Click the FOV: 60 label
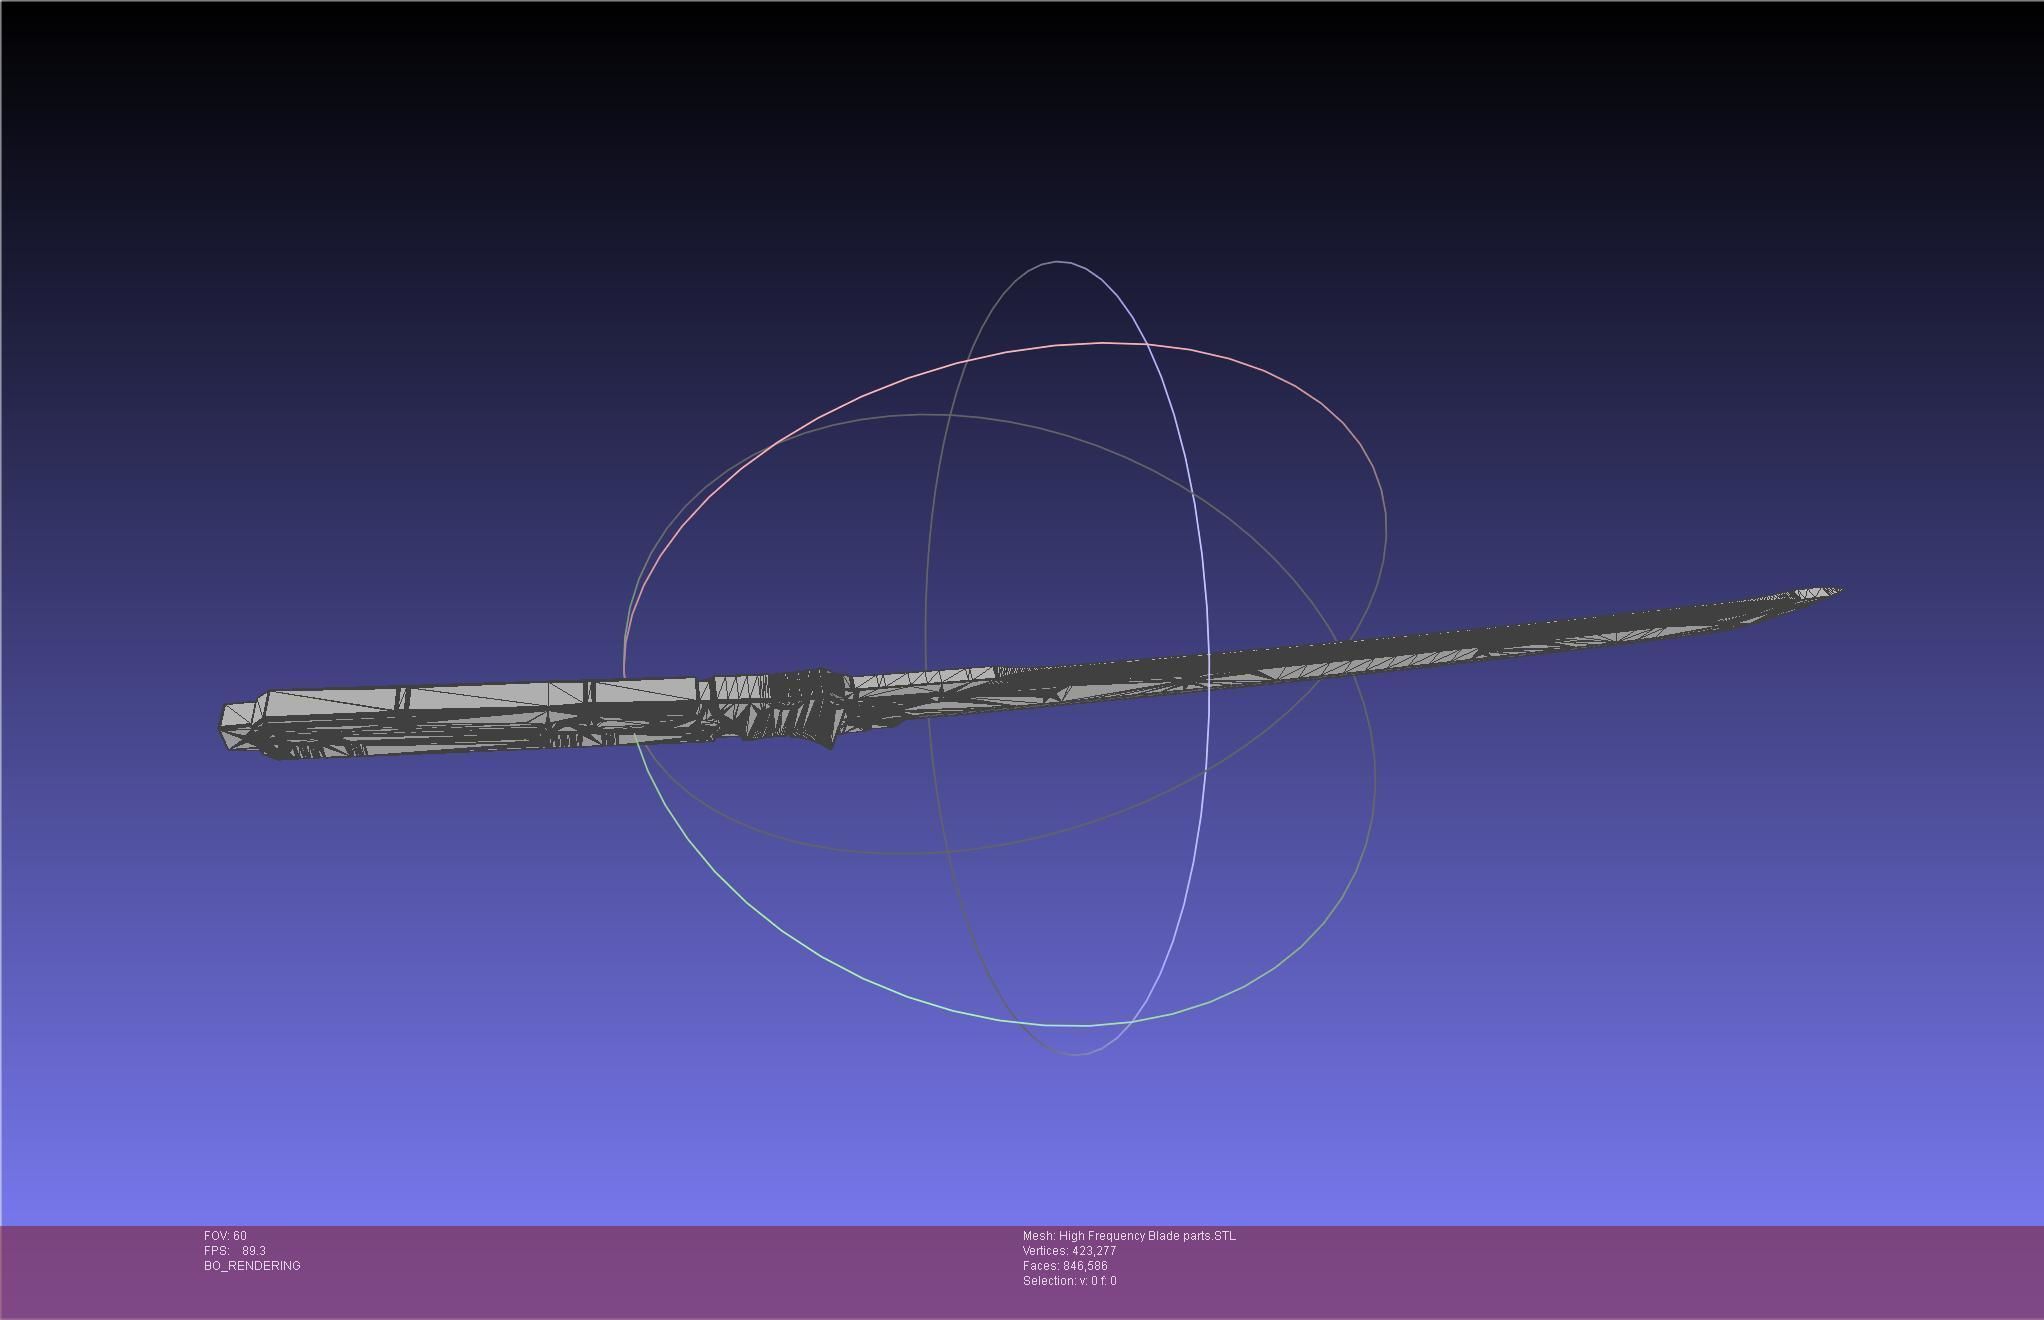Image resolution: width=2044 pixels, height=1320 pixels. pos(225,1236)
